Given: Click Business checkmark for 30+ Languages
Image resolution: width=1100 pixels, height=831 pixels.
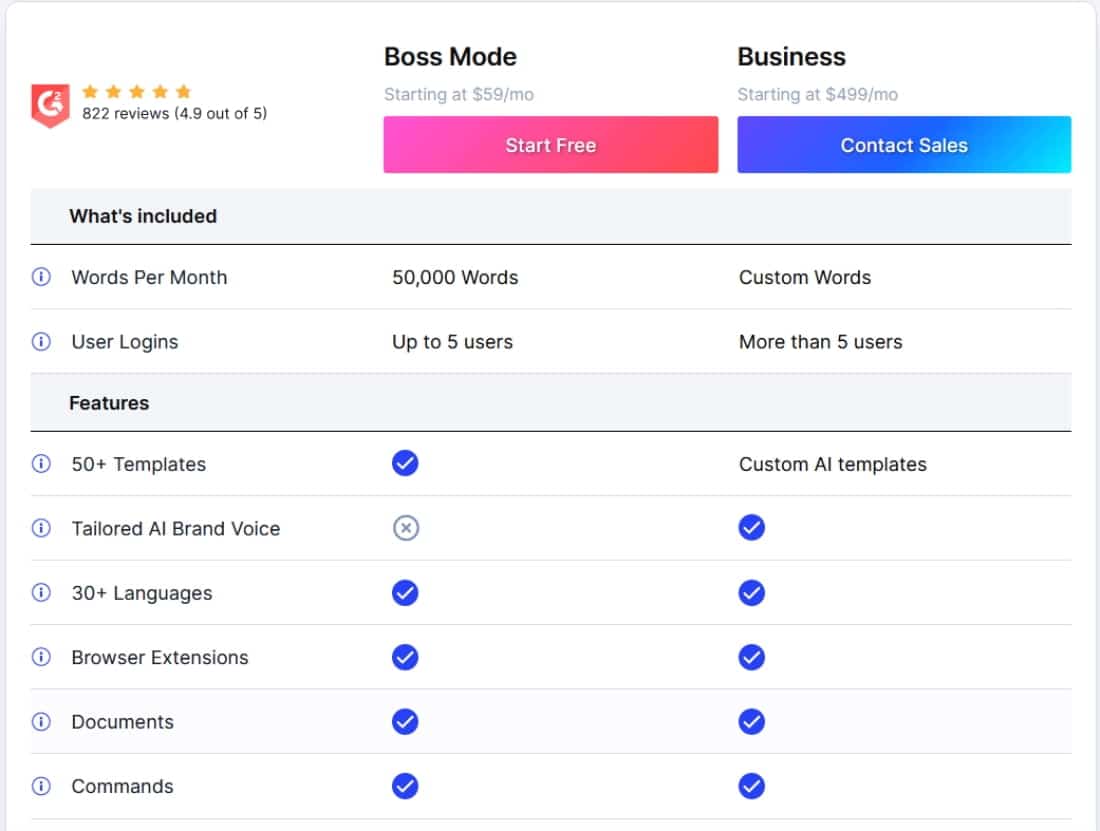Looking at the screenshot, I should (751, 593).
